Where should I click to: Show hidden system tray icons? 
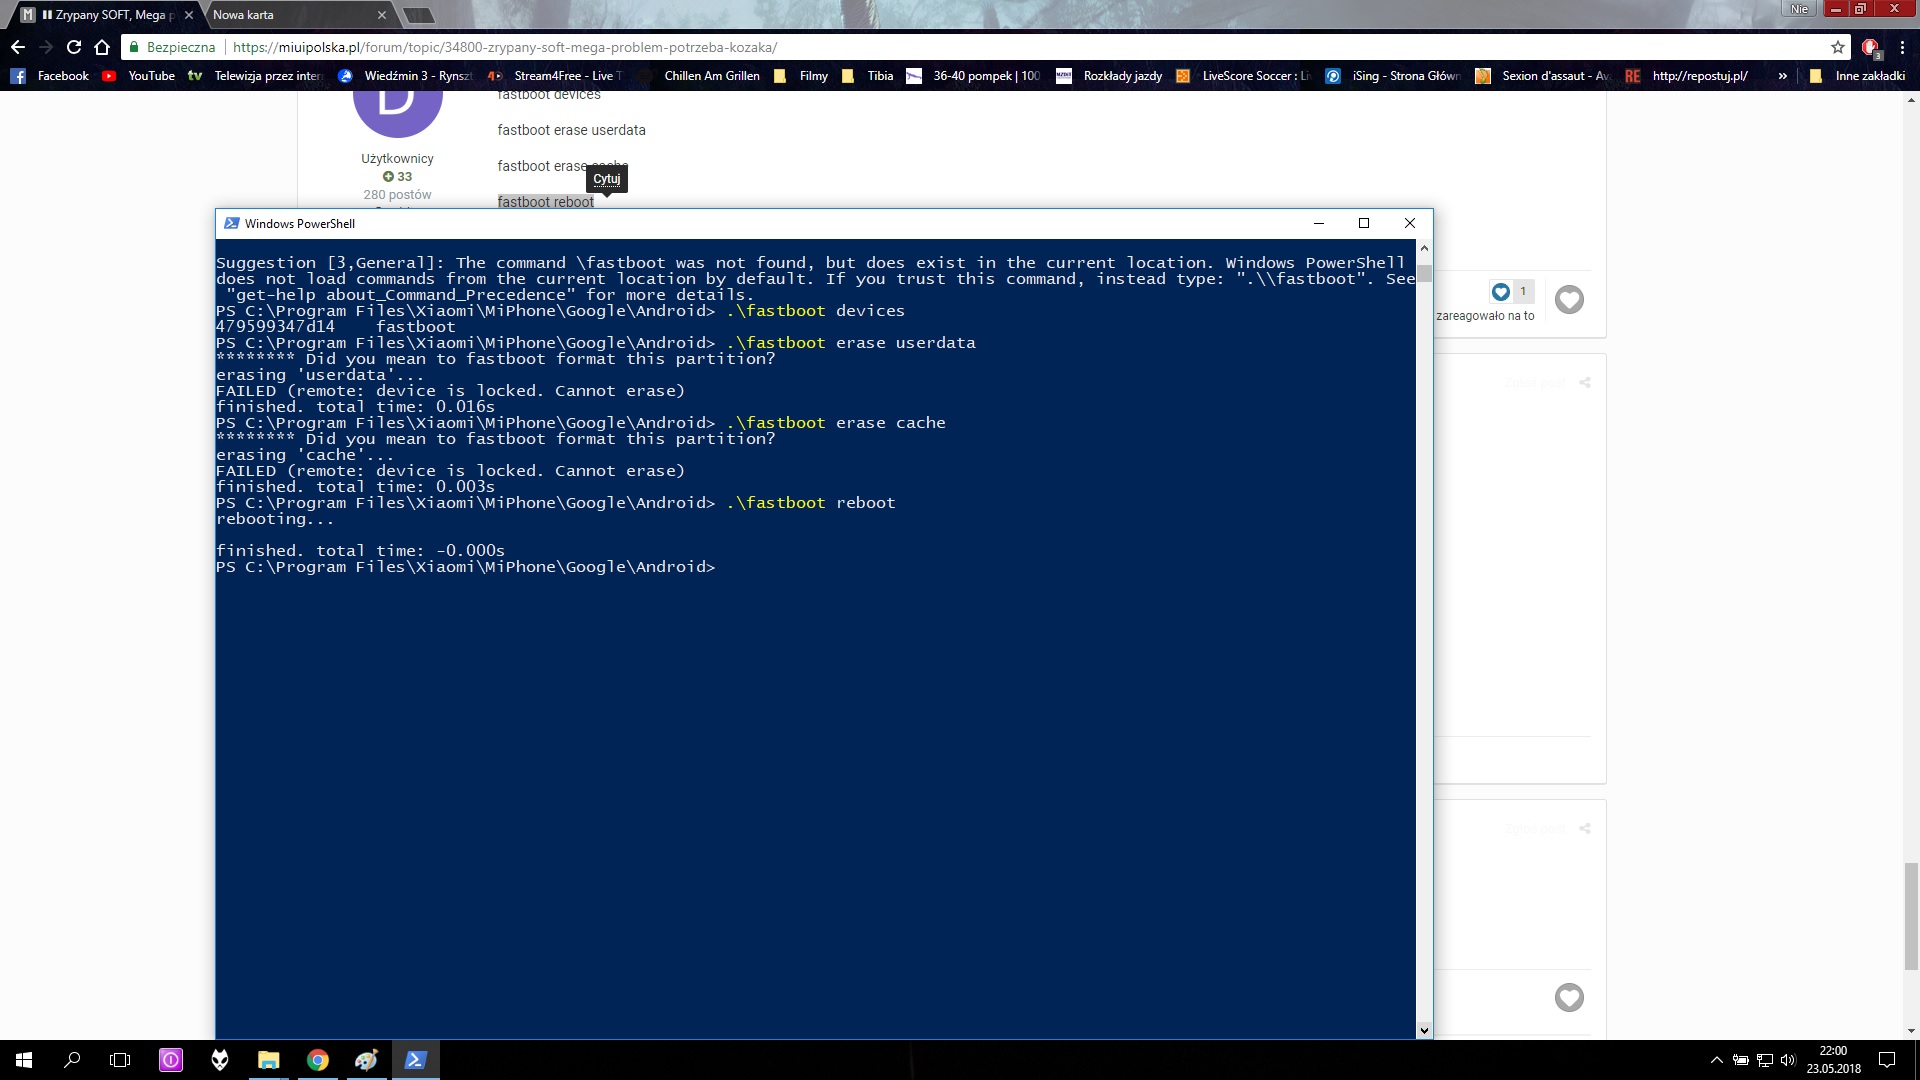pyautogui.click(x=1717, y=1060)
